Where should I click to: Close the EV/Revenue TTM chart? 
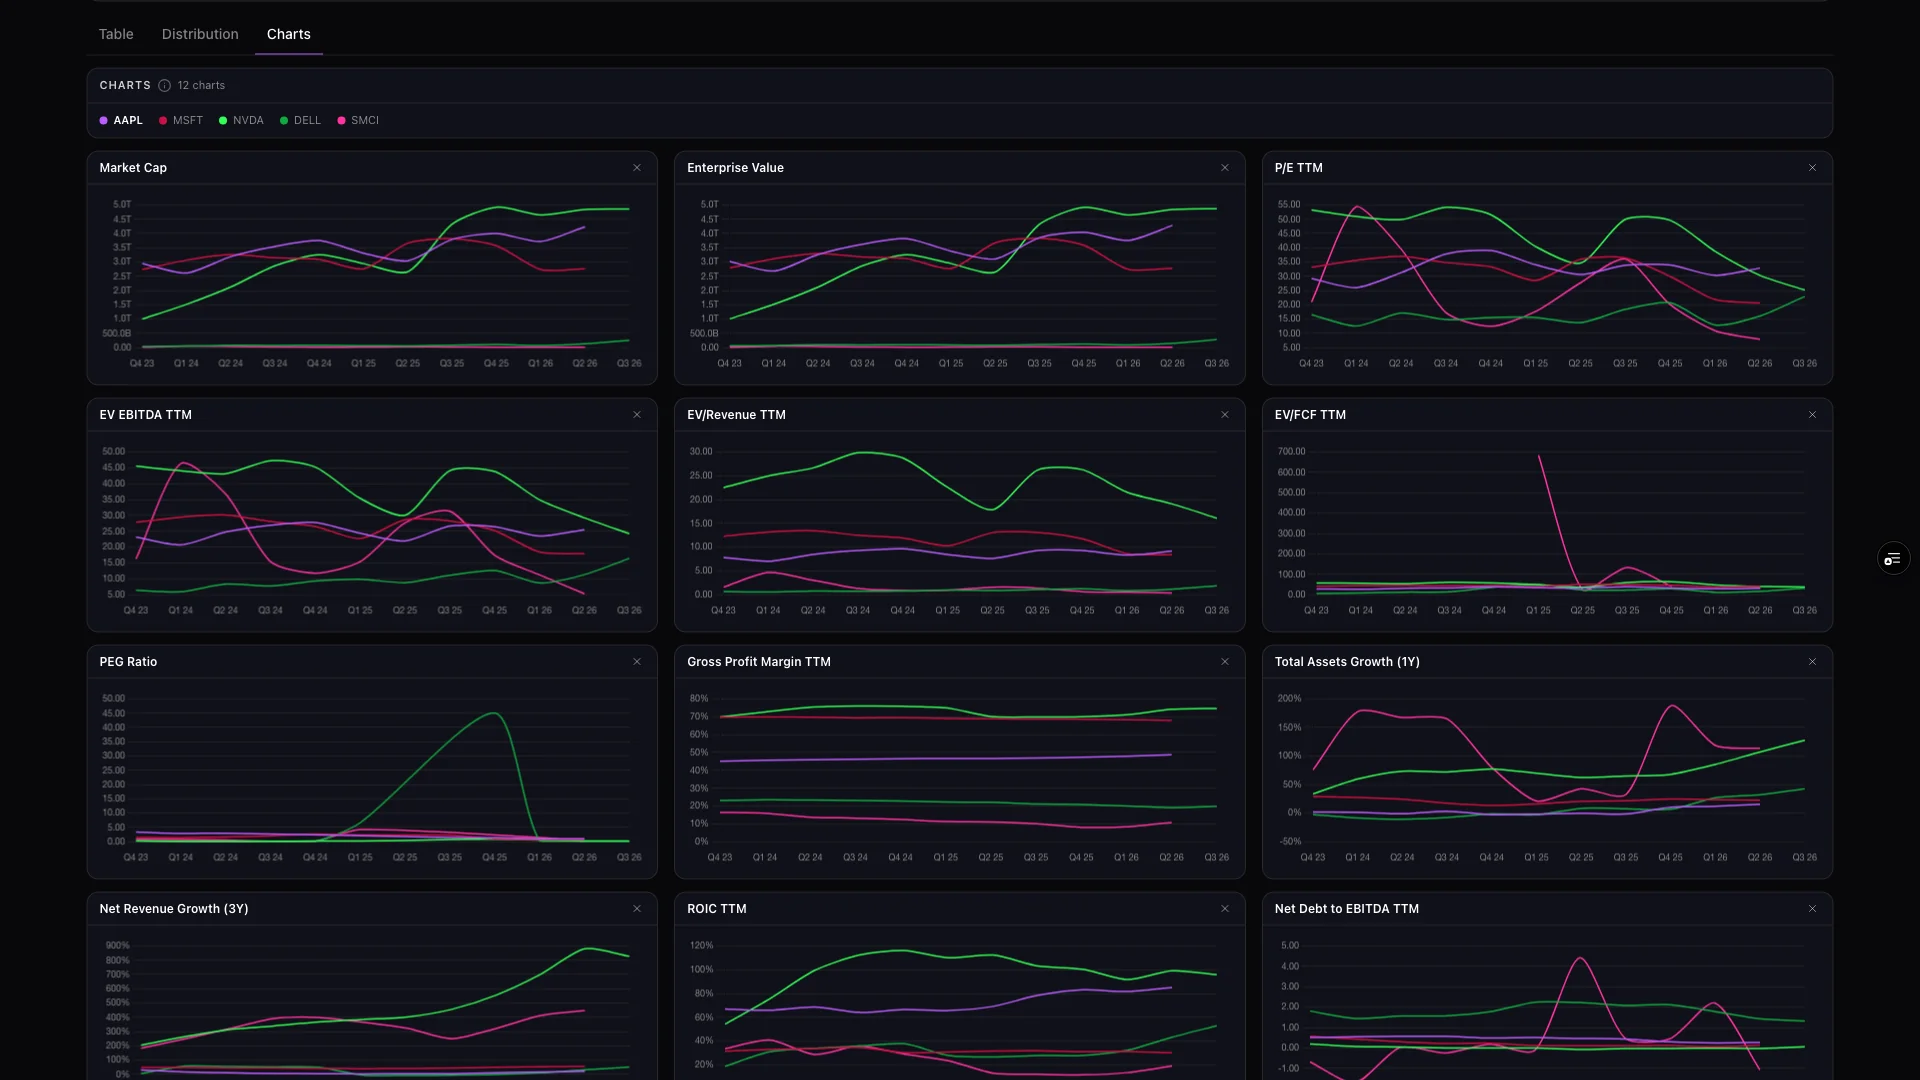point(1225,415)
